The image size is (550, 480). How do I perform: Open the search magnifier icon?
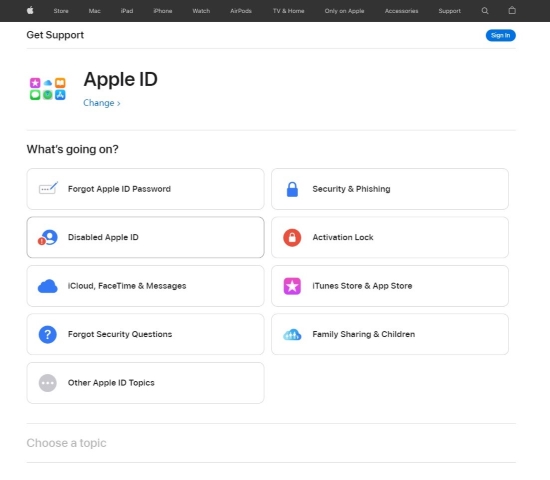(485, 11)
